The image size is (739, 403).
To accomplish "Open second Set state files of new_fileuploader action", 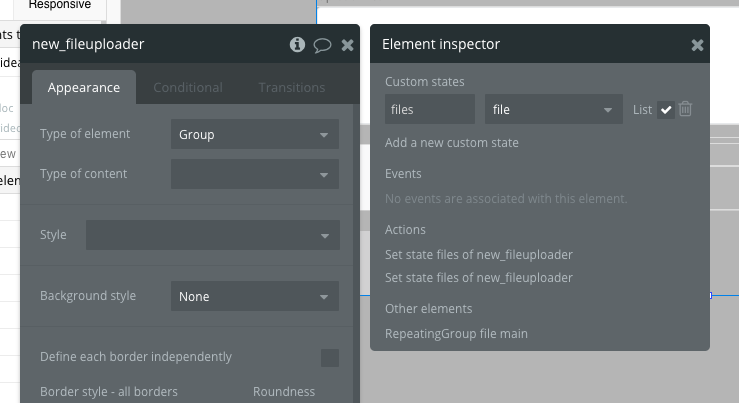I will point(479,277).
